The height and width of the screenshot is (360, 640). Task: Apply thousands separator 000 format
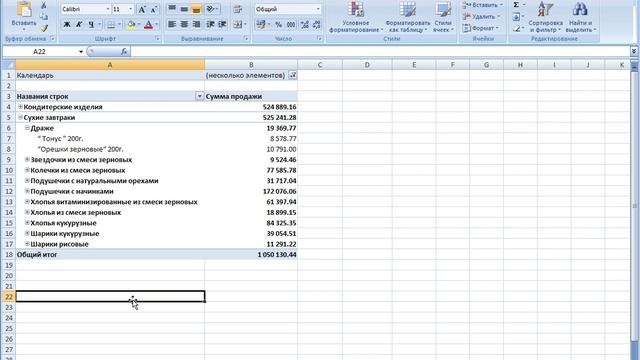point(291,24)
